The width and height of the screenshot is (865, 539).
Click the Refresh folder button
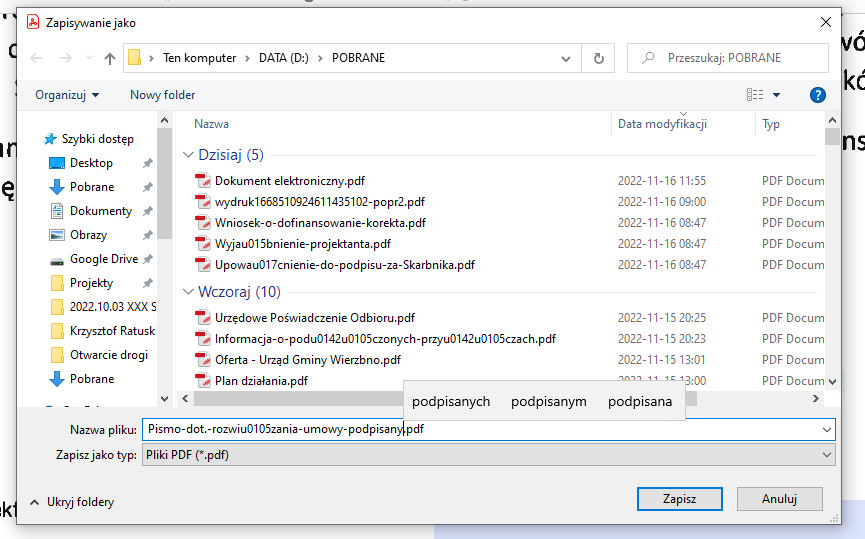pos(598,58)
